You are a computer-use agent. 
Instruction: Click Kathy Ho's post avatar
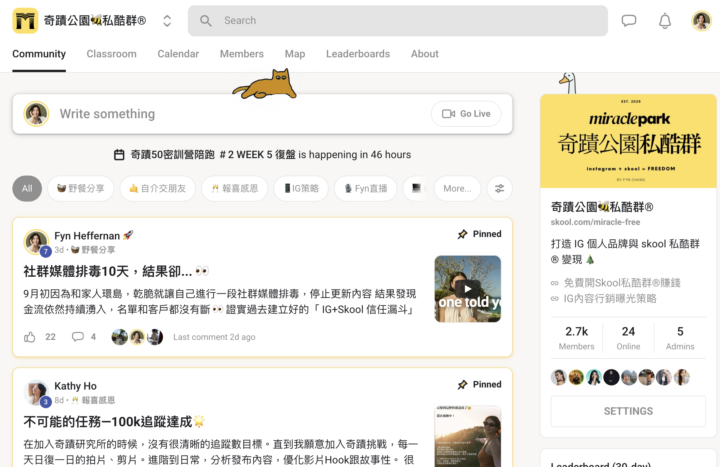click(x=36, y=393)
